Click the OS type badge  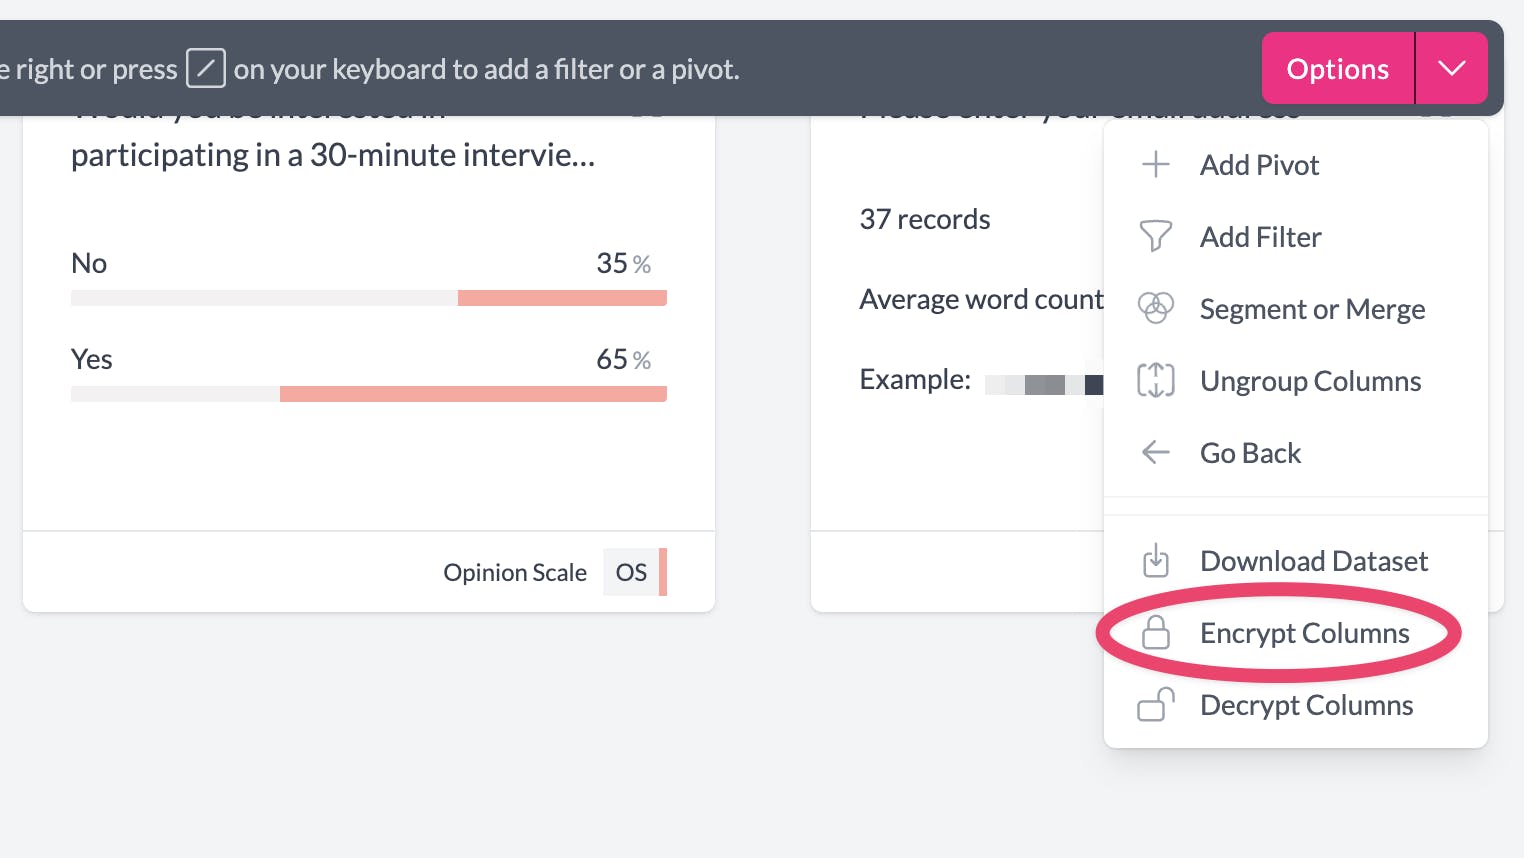point(631,572)
